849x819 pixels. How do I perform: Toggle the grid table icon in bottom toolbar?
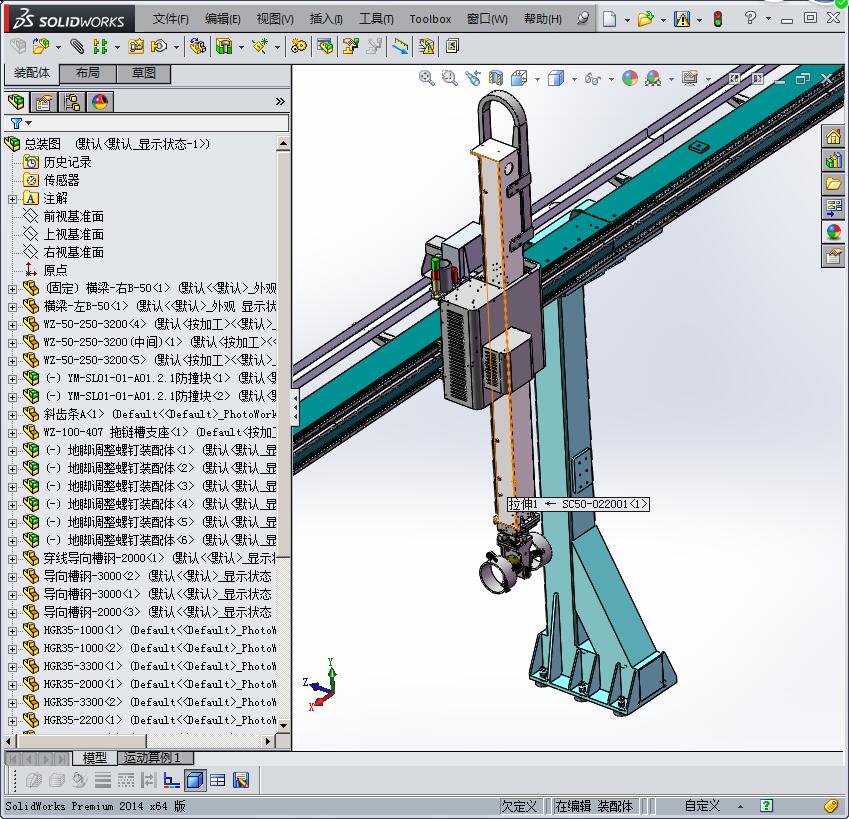point(218,780)
